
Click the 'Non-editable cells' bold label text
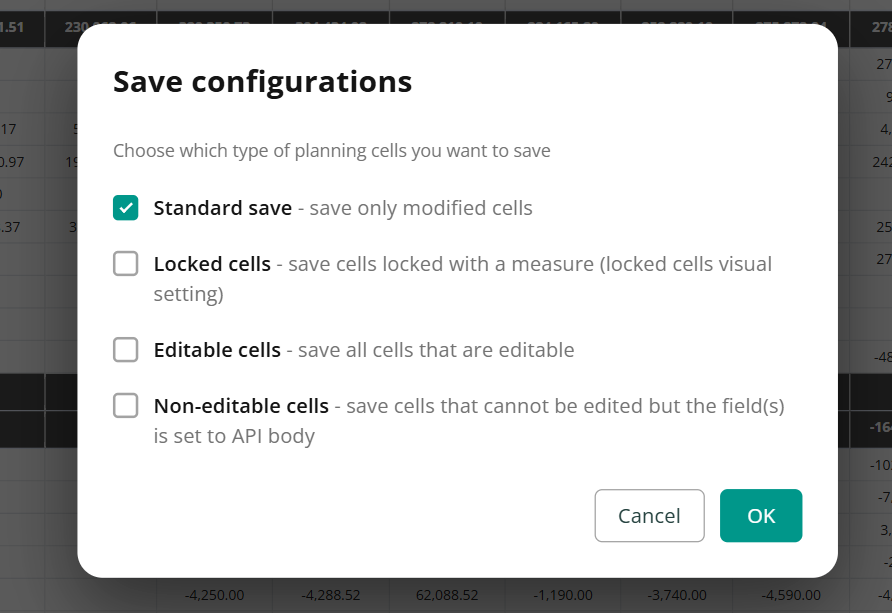pyautogui.click(x=241, y=406)
